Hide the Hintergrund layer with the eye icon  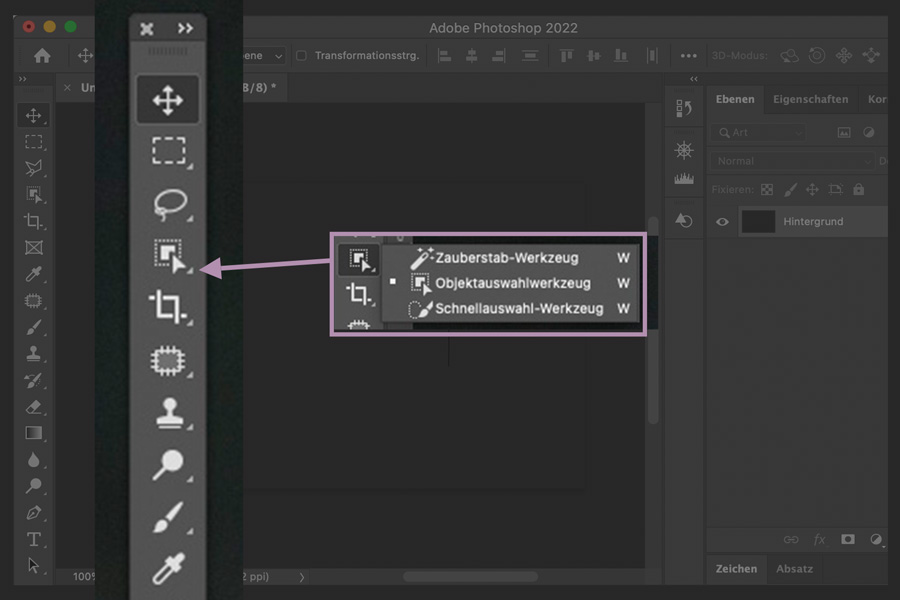coord(722,222)
